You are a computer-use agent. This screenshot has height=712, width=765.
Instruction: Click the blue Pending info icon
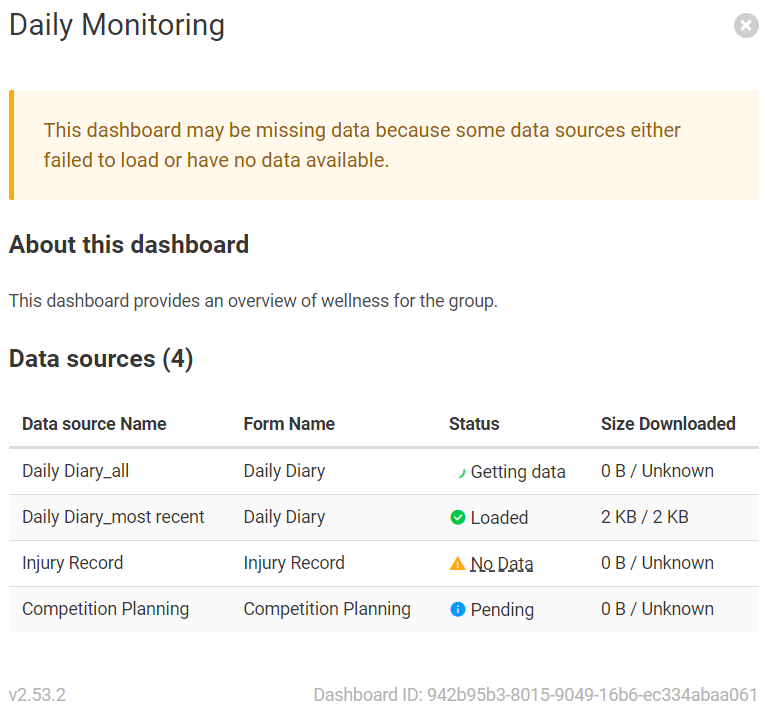[458, 609]
